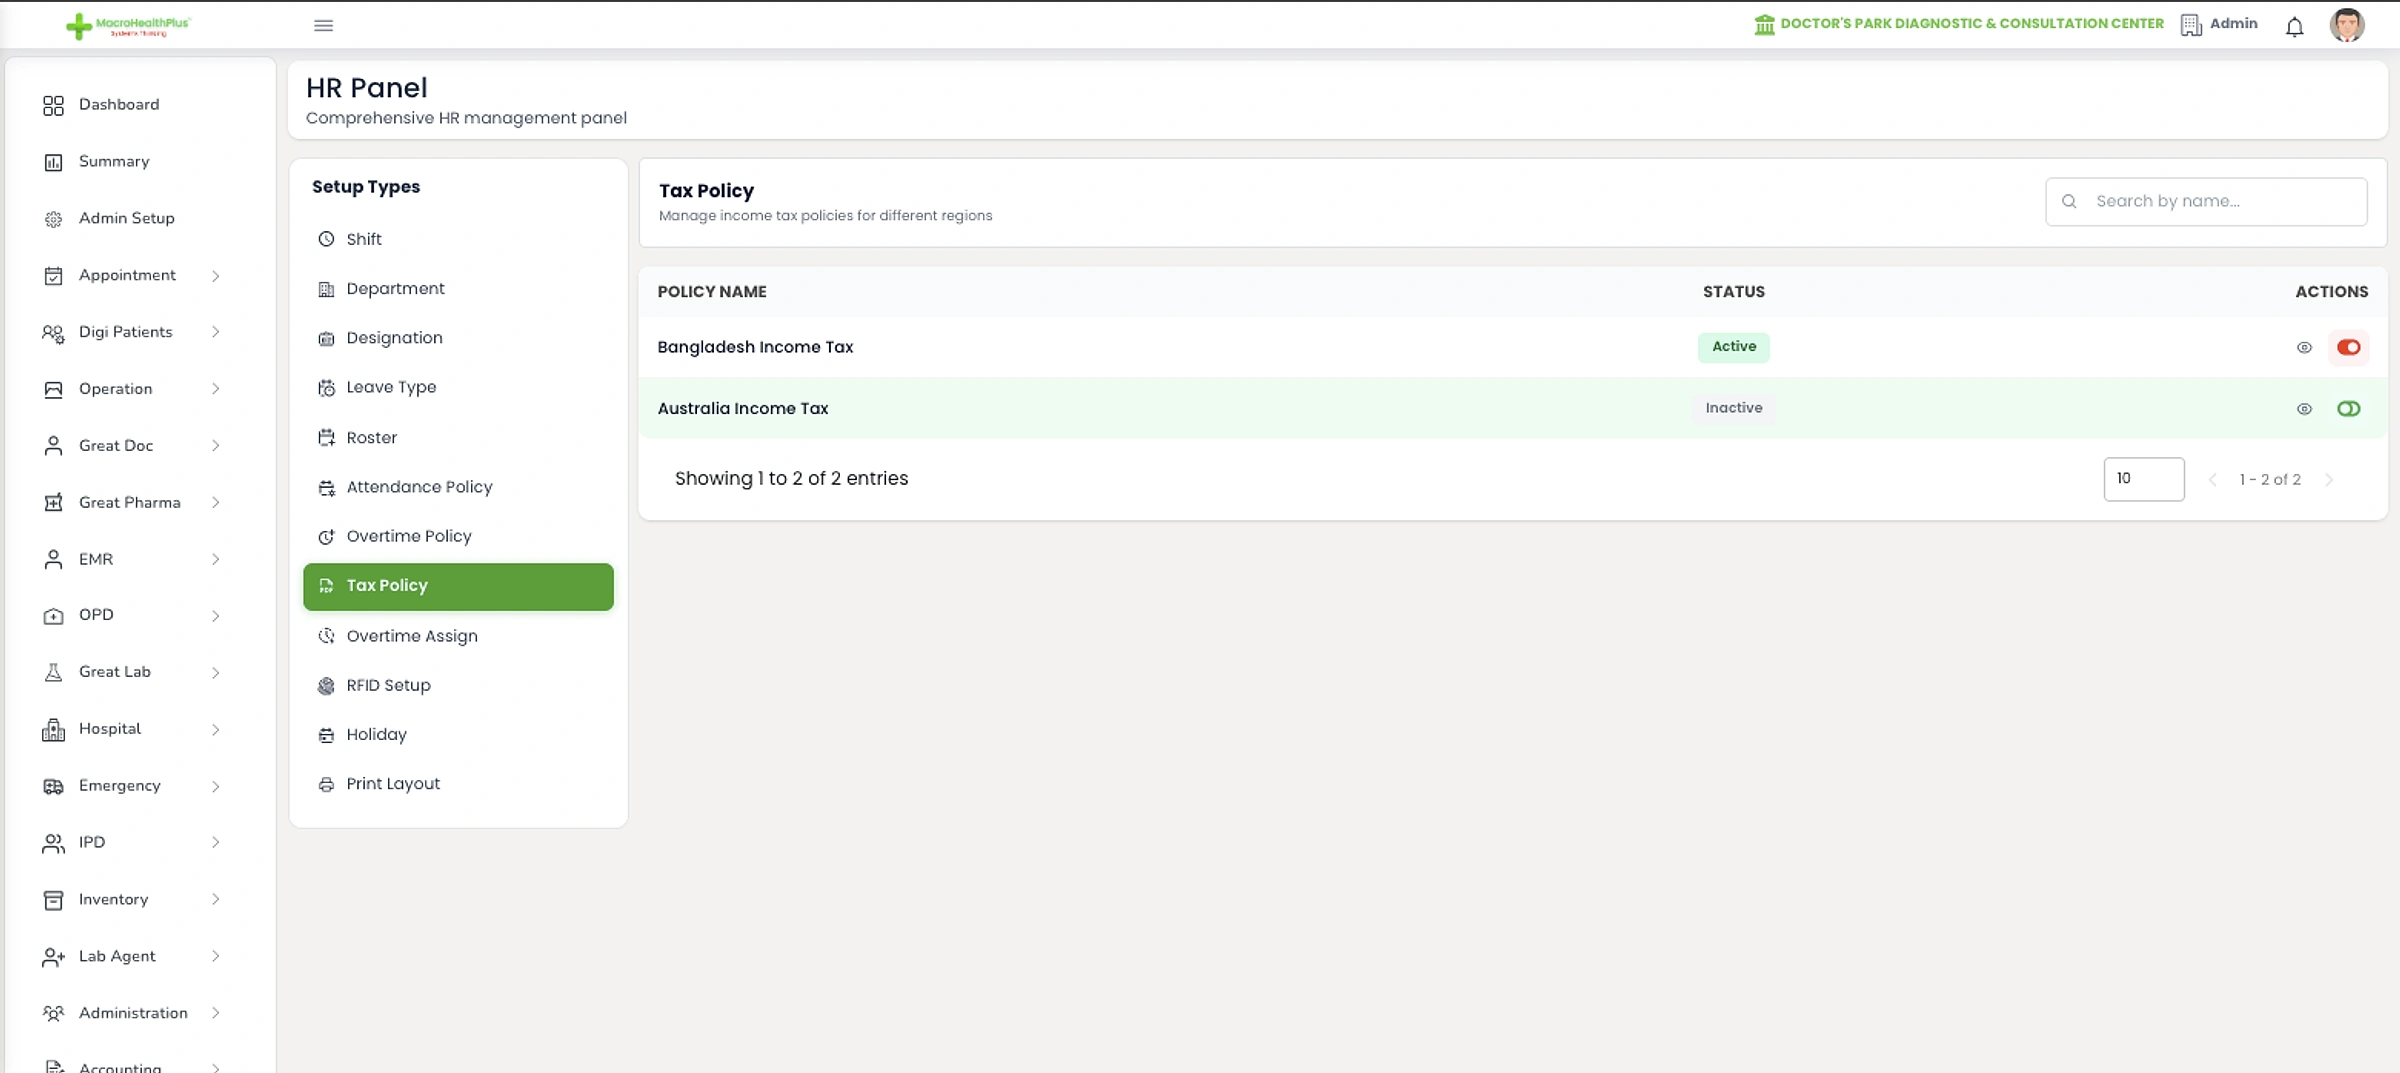
Task: Toggle off Bangladesh Income Tax status switch
Action: tap(2348, 348)
